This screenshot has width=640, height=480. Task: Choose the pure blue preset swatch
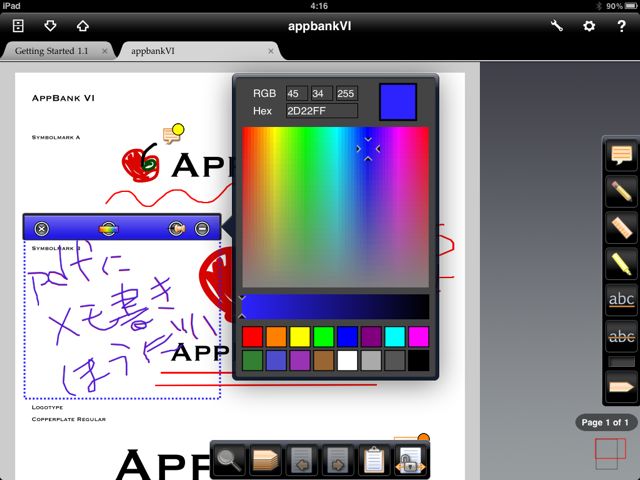347,337
